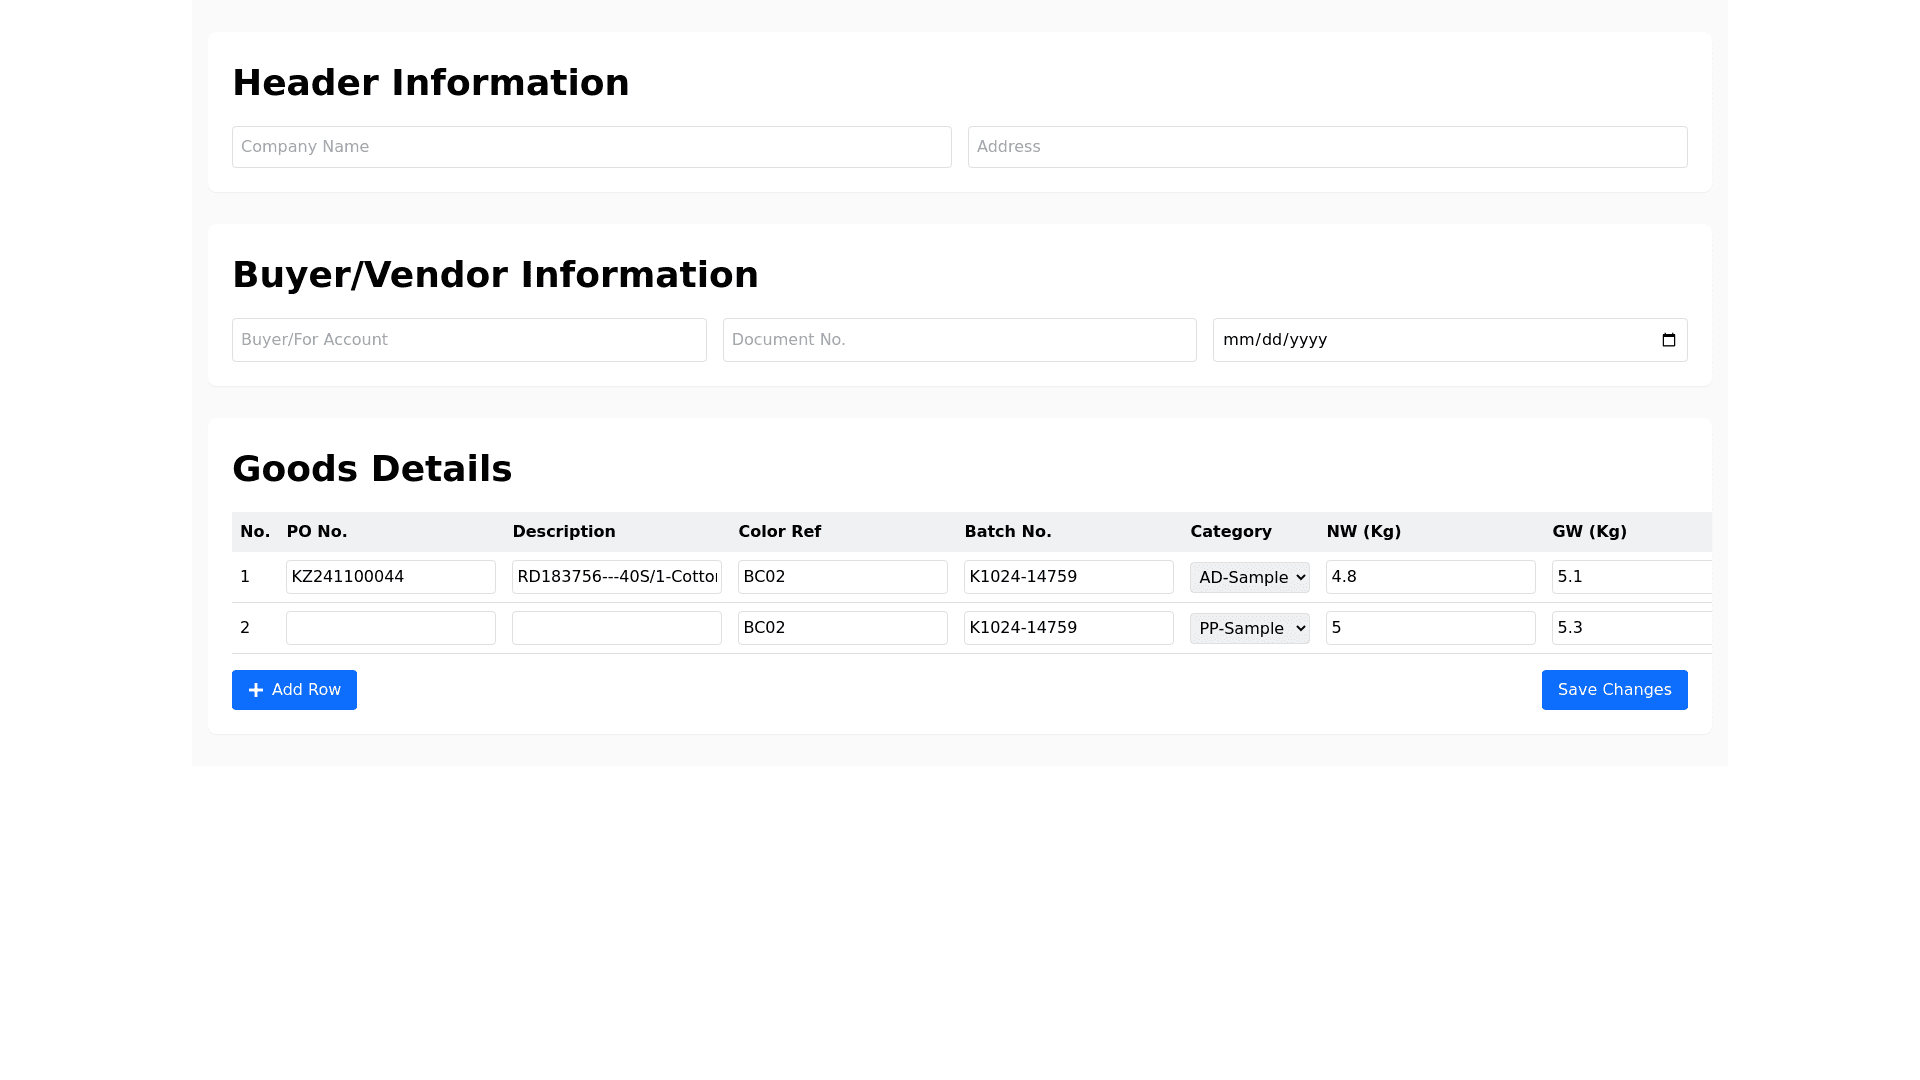1920x1080 pixels.
Task: Click PO No. field containing KZ241100044
Action: (390, 577)
